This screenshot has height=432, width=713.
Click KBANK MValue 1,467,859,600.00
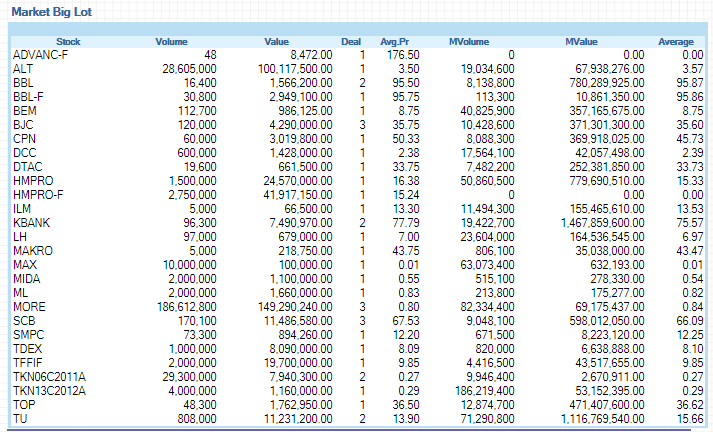[603, 223]
